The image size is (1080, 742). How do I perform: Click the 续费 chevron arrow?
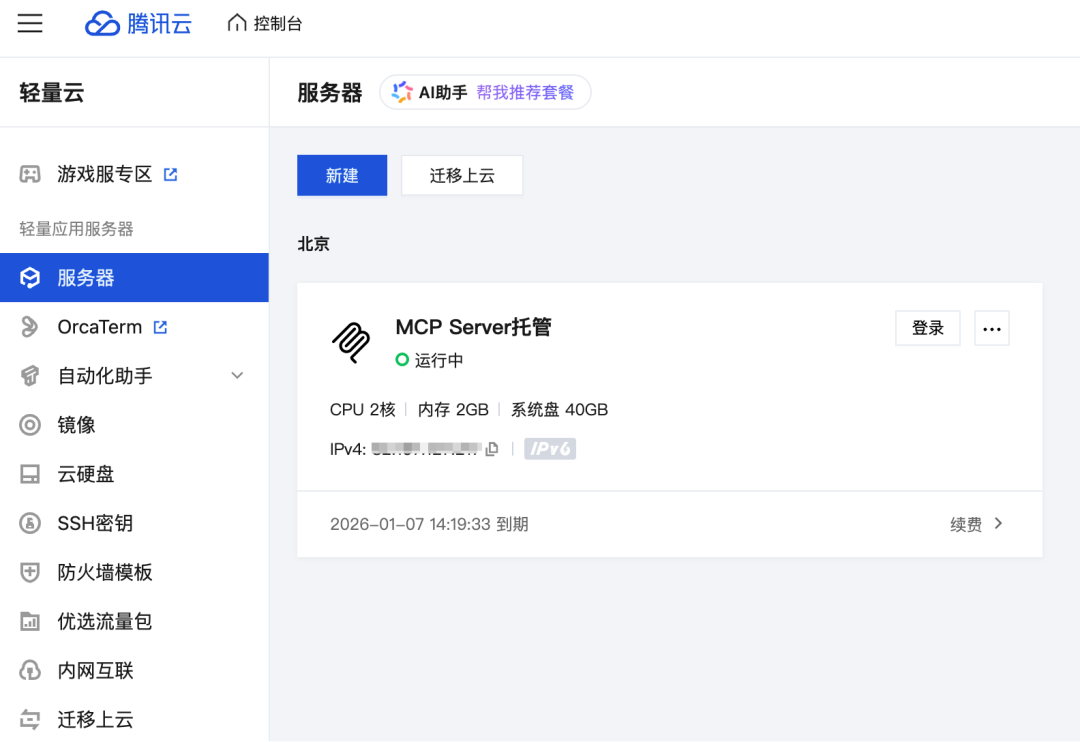[998, 524]
